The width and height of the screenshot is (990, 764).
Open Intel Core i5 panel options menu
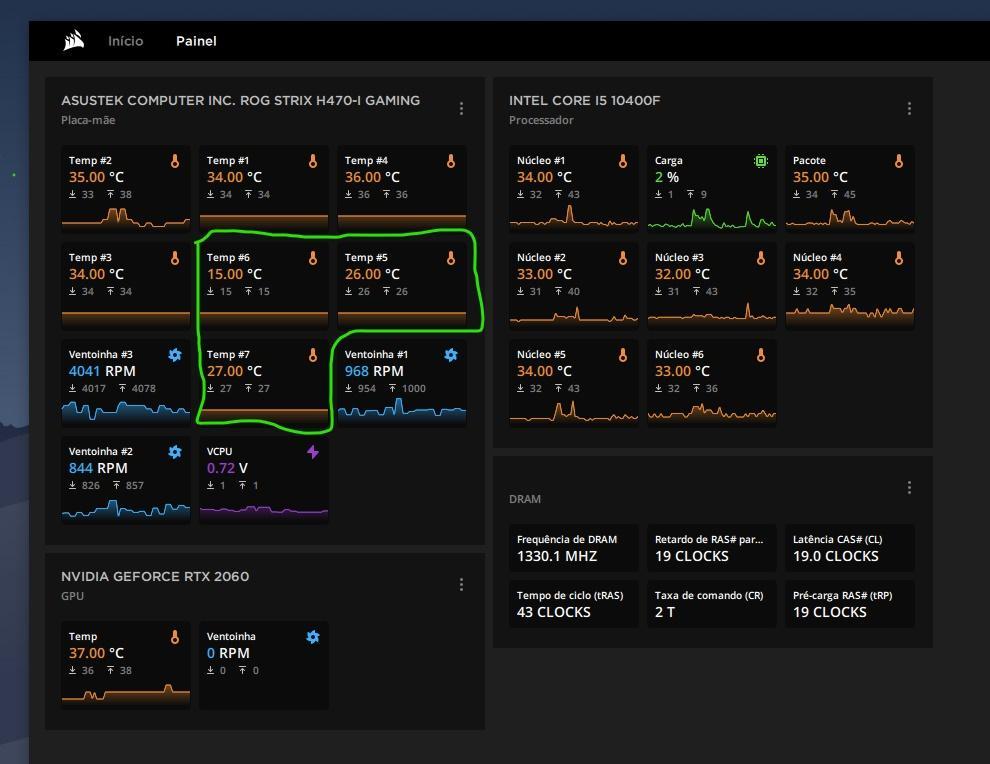[909, 109]
